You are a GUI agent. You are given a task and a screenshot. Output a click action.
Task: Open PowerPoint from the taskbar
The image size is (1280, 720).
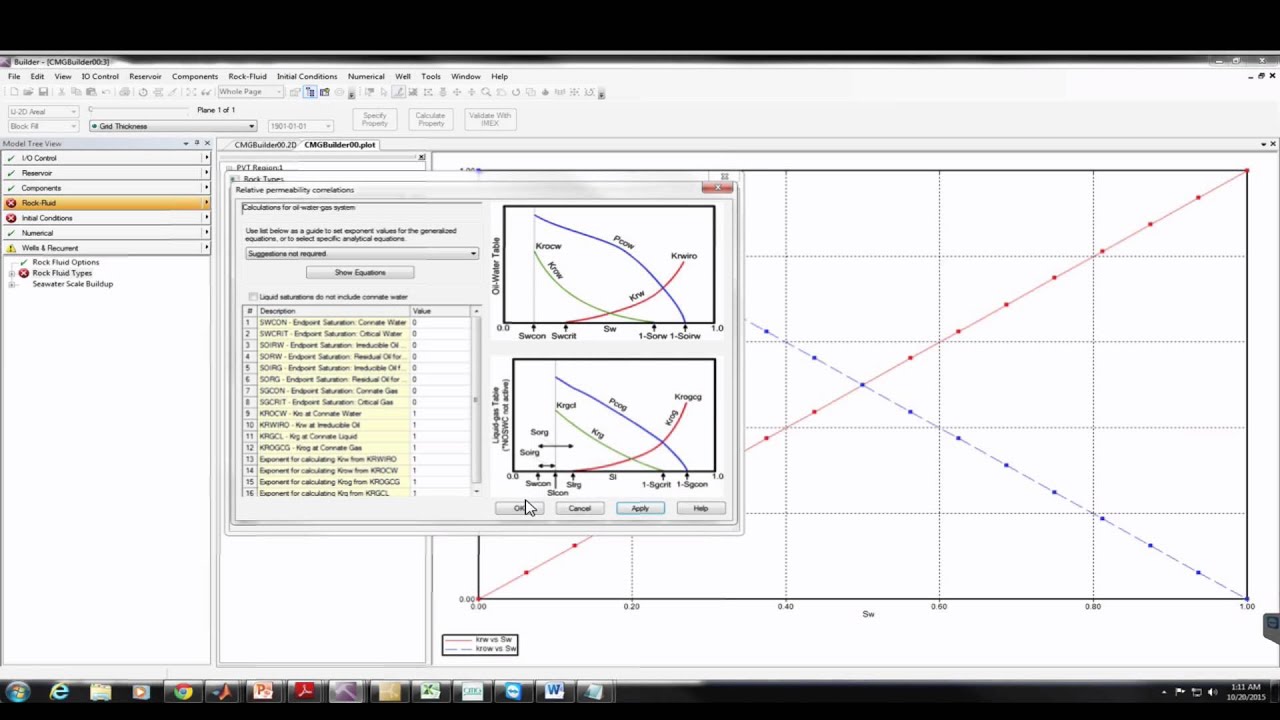click(263, 691)
